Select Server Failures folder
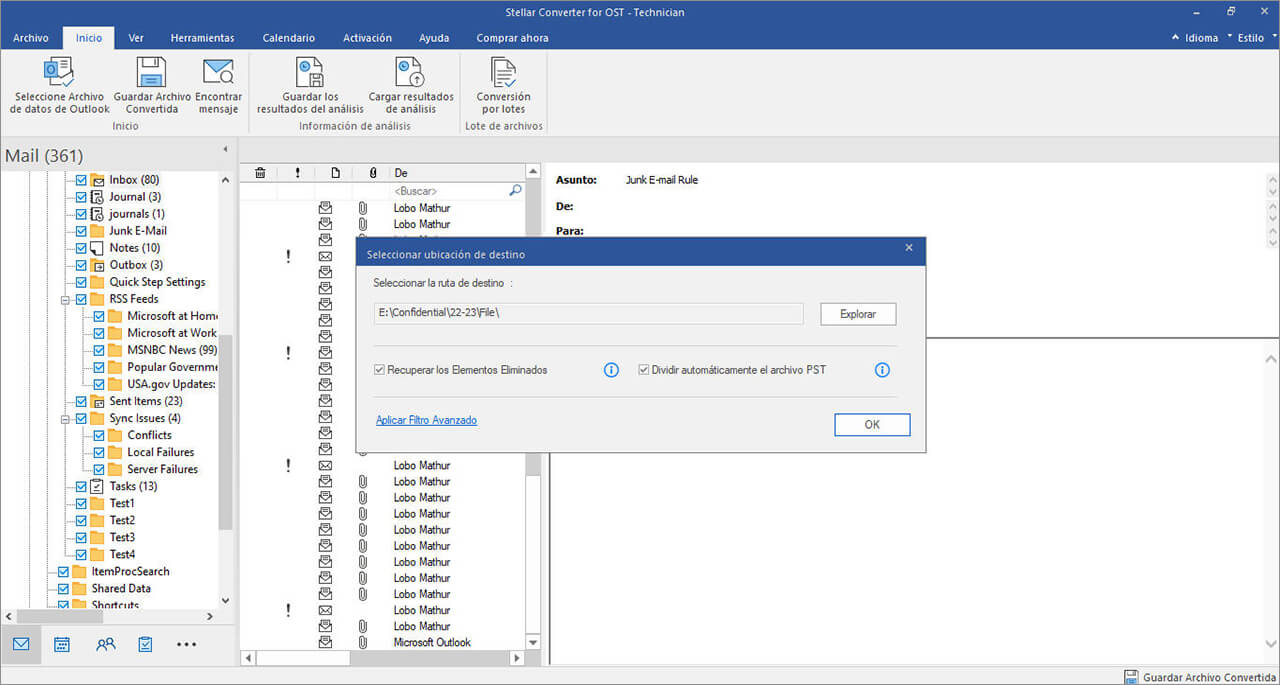1280x685 pixels. [x=163, y=469]
